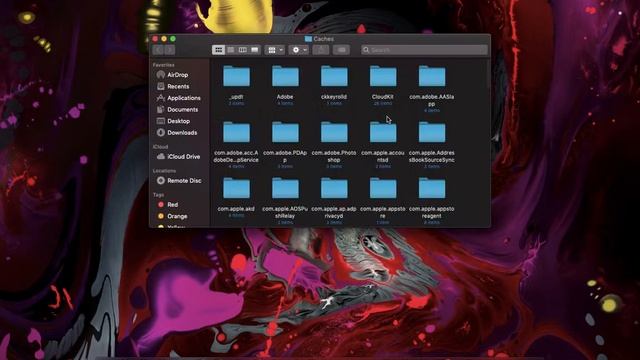Go back with the left arrow
This screenshot has height=360, width=640.
click(x=158, y=50)
